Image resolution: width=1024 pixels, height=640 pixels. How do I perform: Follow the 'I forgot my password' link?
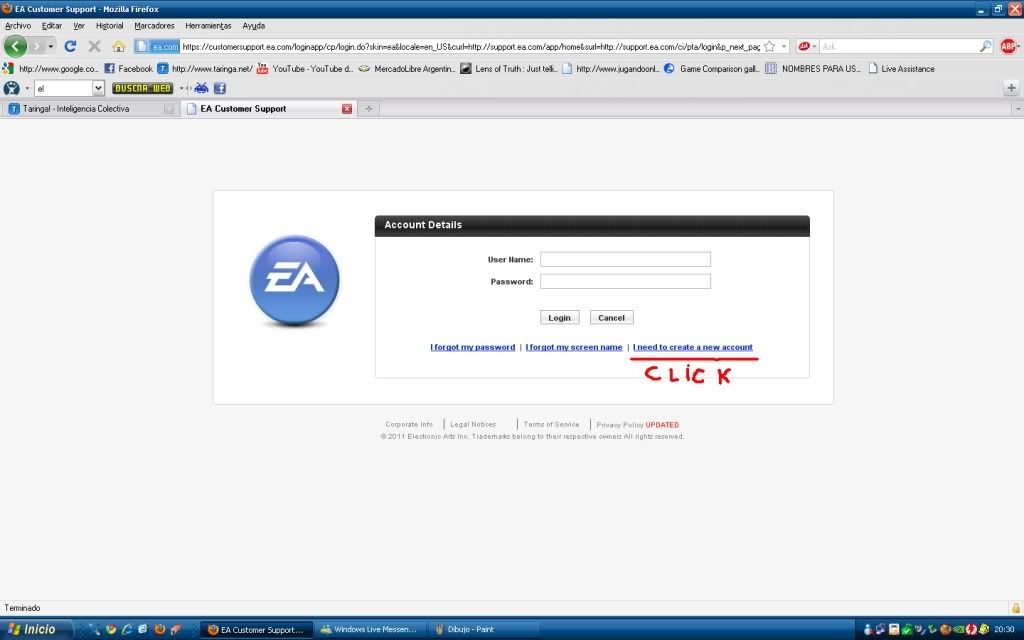pyautogui.click(x=473, y=347)
